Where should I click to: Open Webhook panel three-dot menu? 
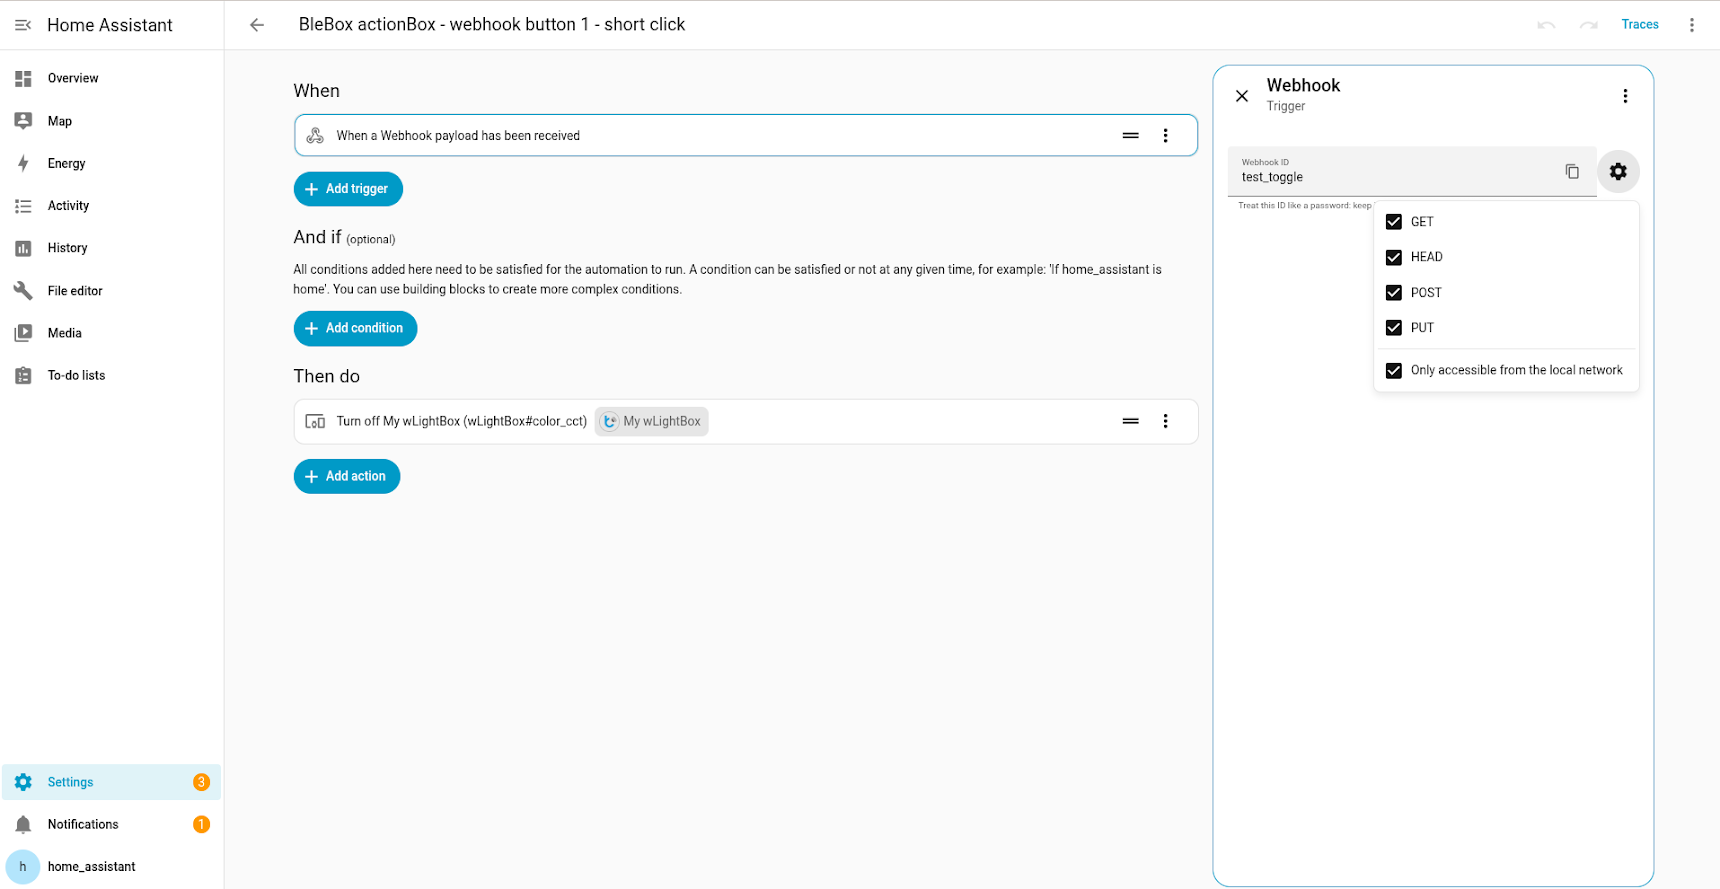(1625, 96)
